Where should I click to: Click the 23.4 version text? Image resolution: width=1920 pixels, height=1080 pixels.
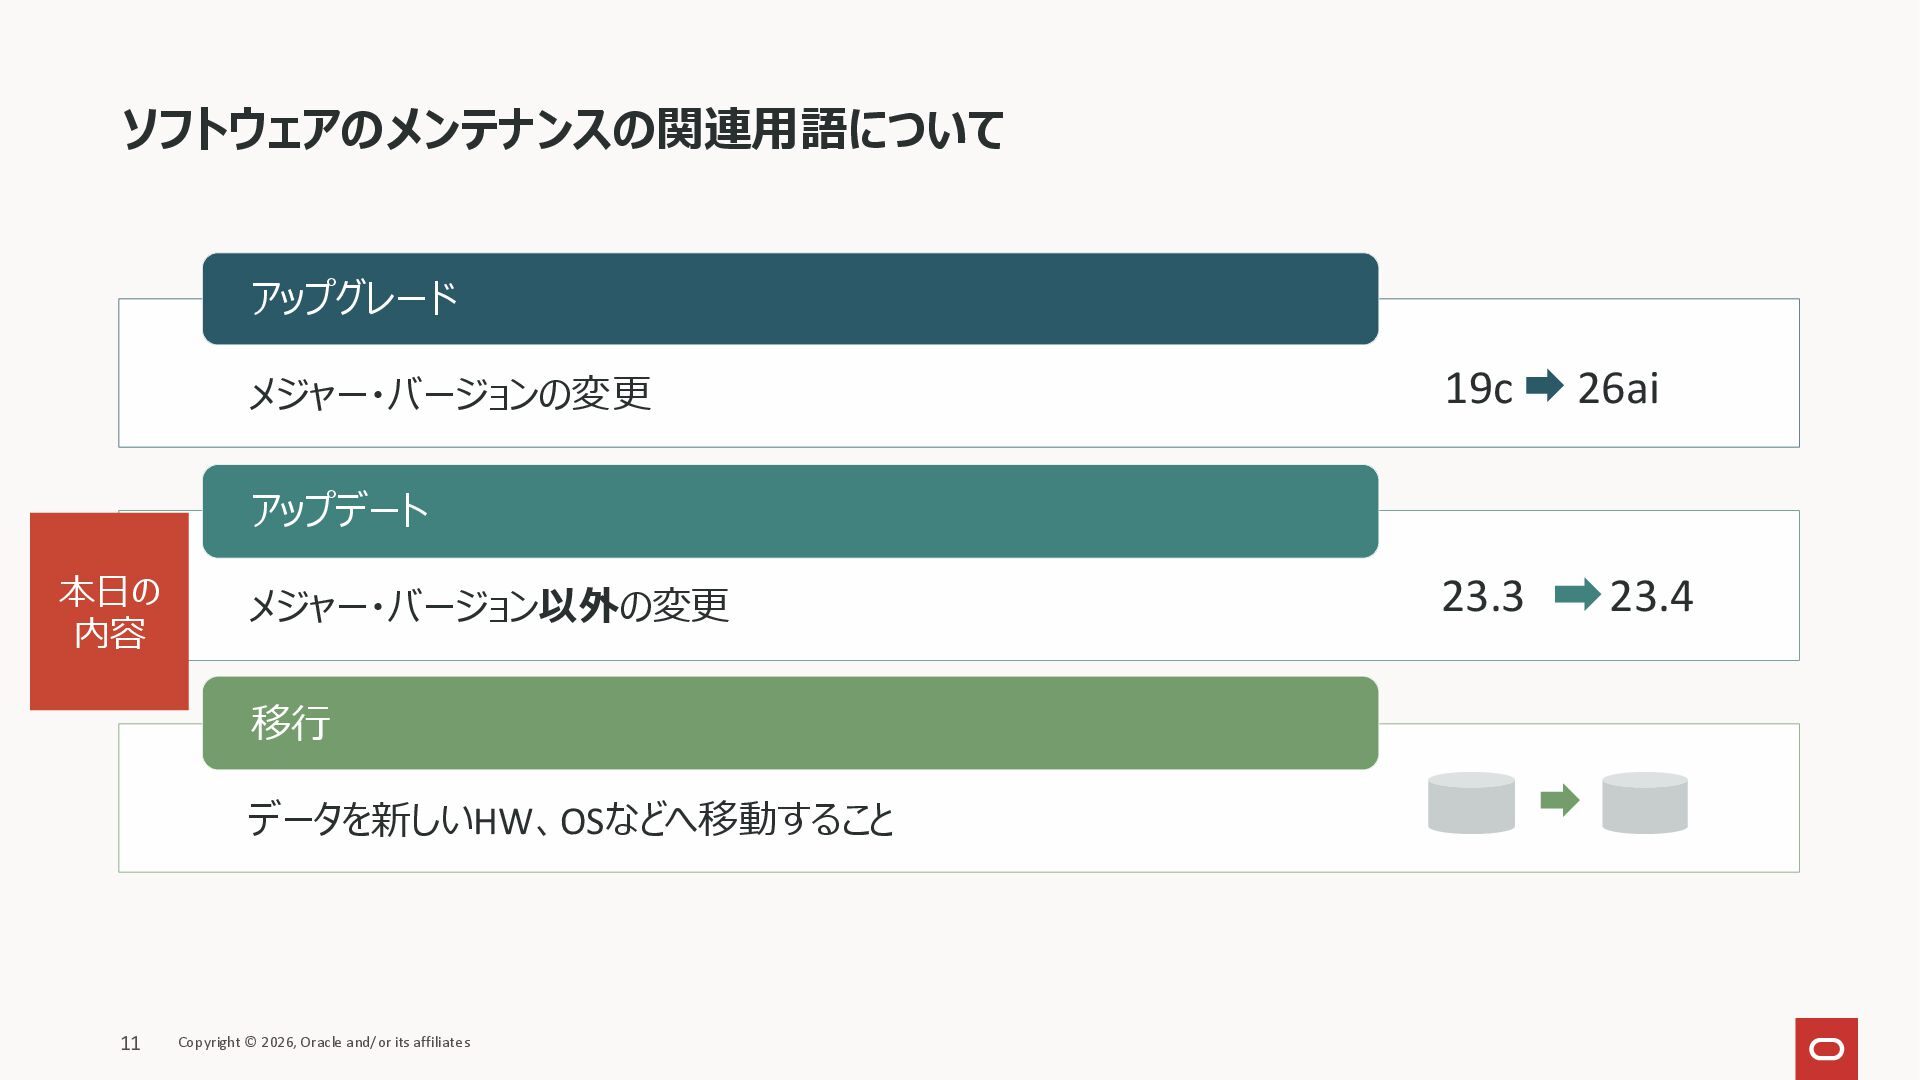click(x=1651, y=596)
